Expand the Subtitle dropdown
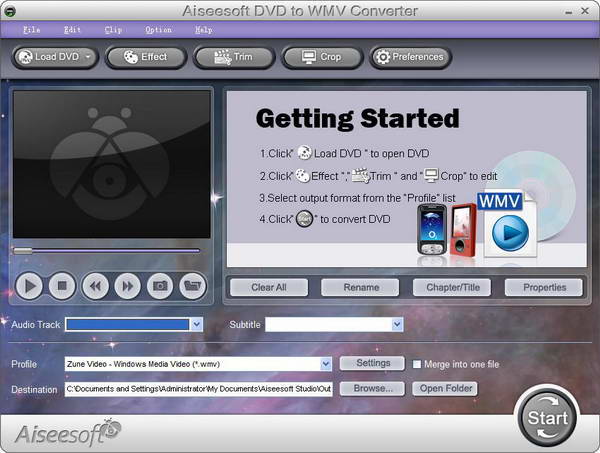The width and height of the screenshot is (600, 453). pyautogui.click(x=397, y=324)
